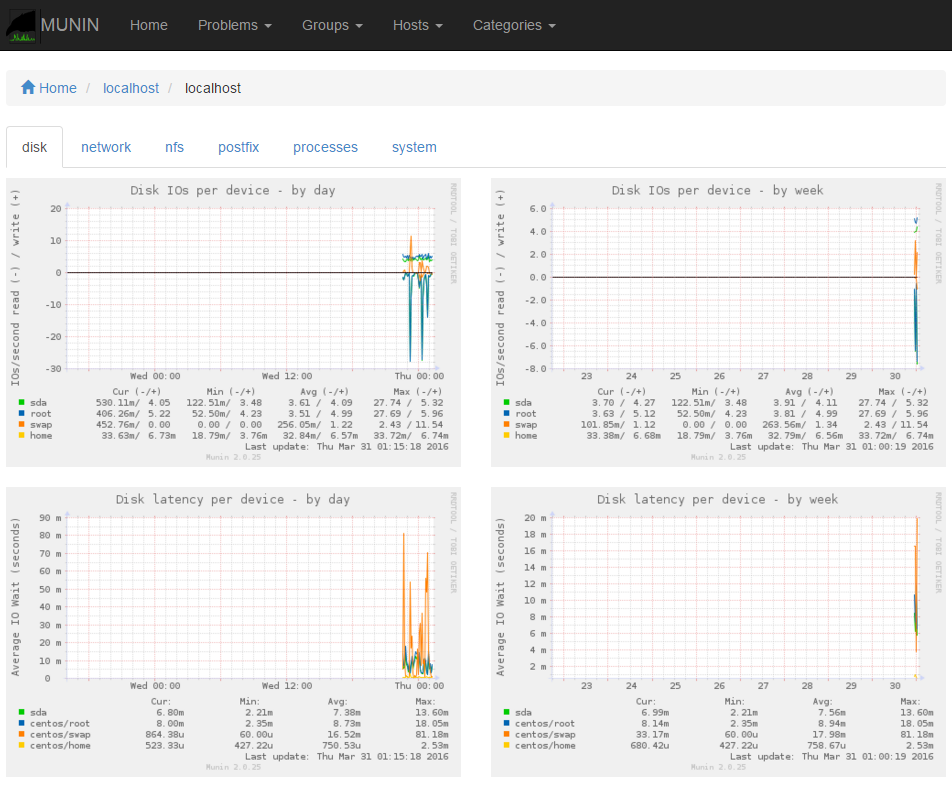Switch to the postfix tab
952x789 pixels.
239,147
